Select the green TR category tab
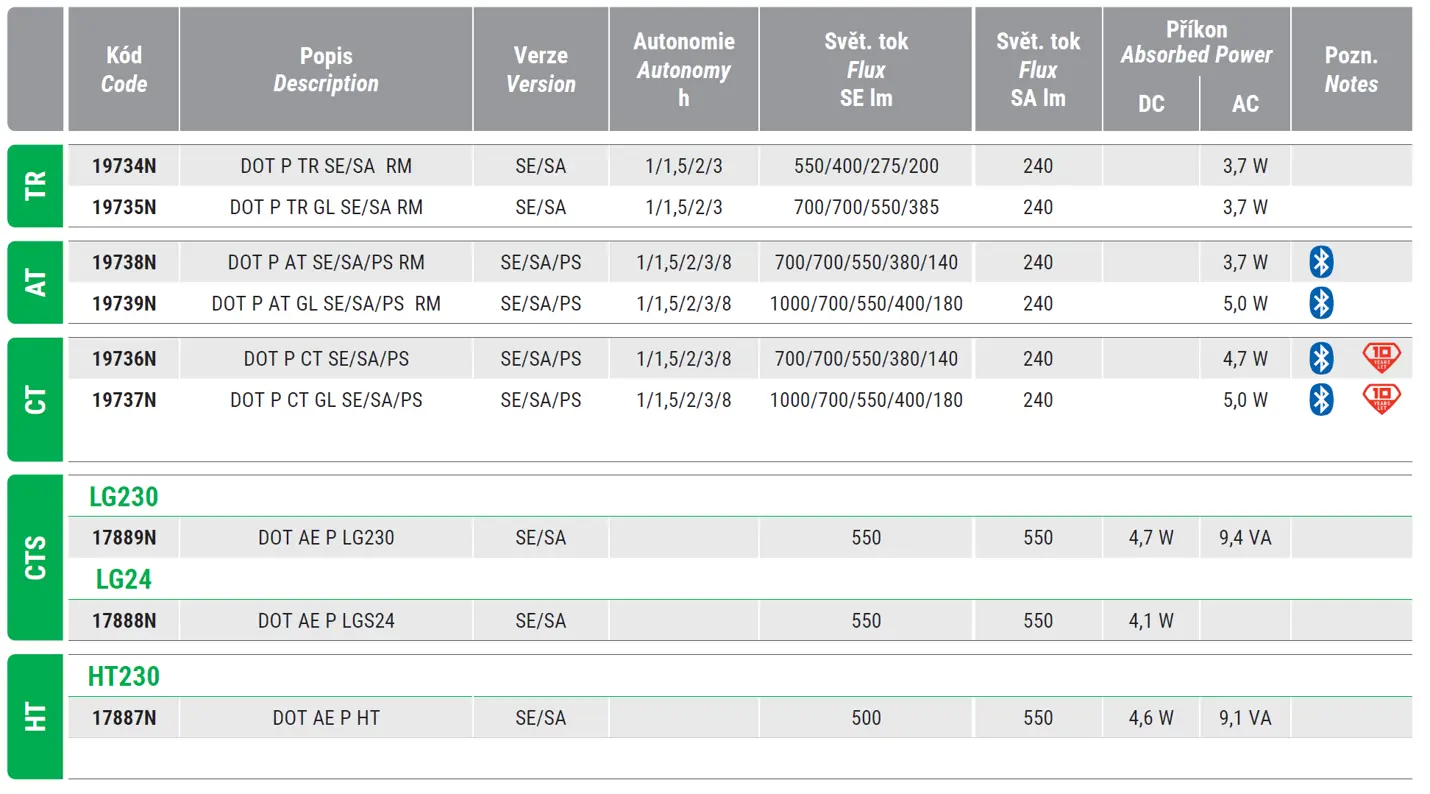Viewport: 1430px width, 794px height. [x=35, y=186]
